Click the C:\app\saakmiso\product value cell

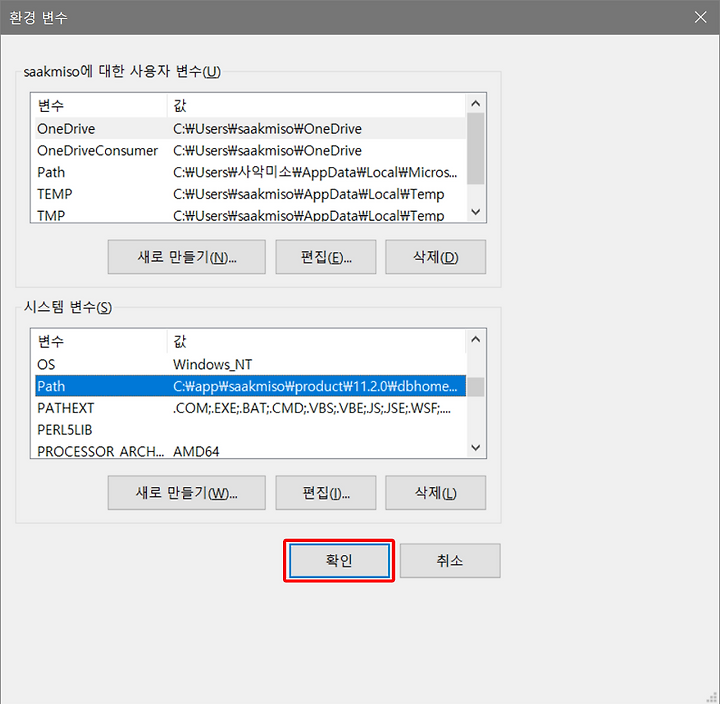click(315, 387)
